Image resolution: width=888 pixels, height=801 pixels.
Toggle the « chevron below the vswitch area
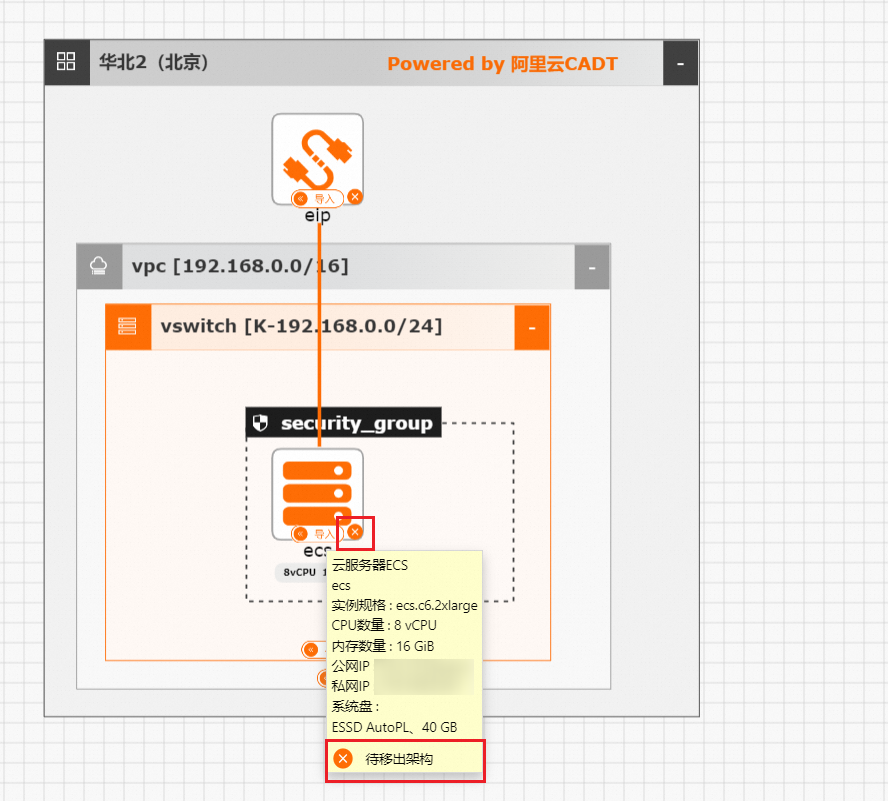click(312, 649)
